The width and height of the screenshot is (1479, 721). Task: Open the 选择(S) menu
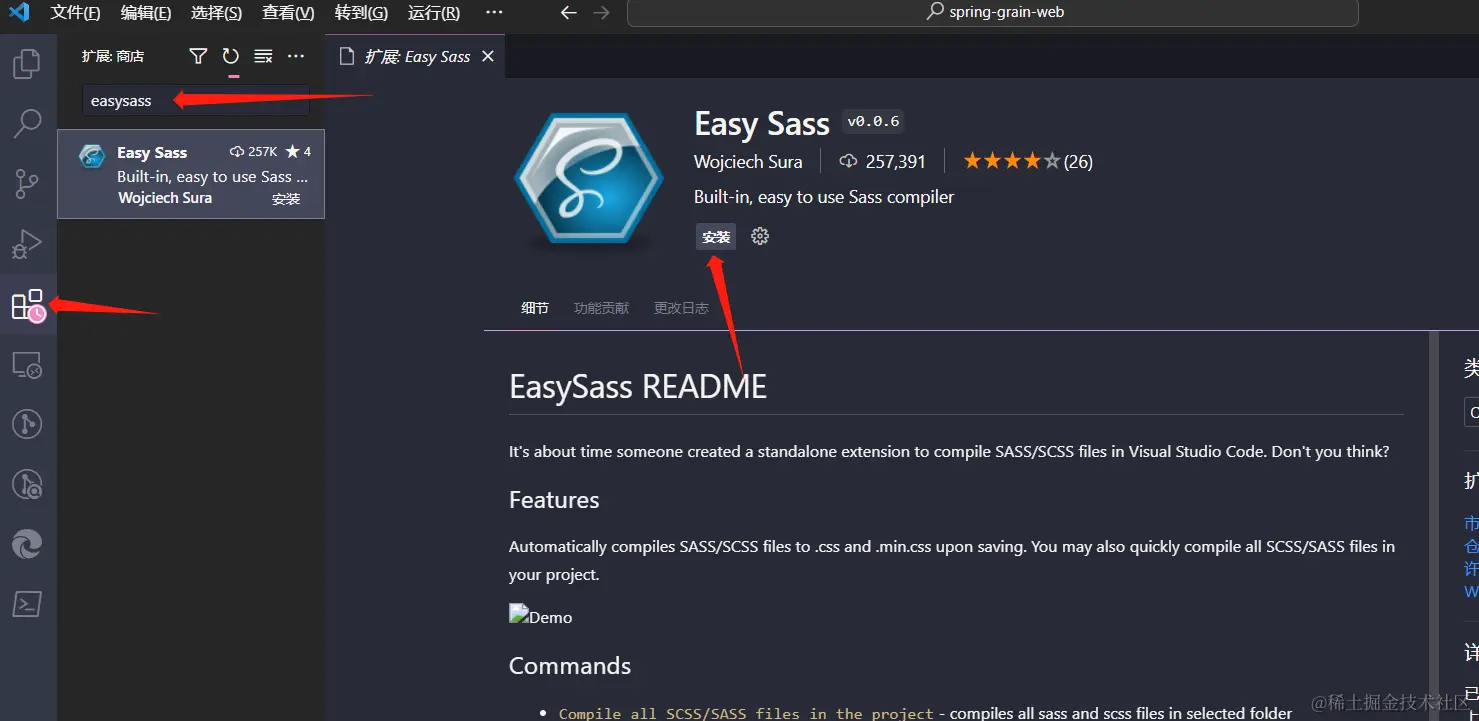217,13
